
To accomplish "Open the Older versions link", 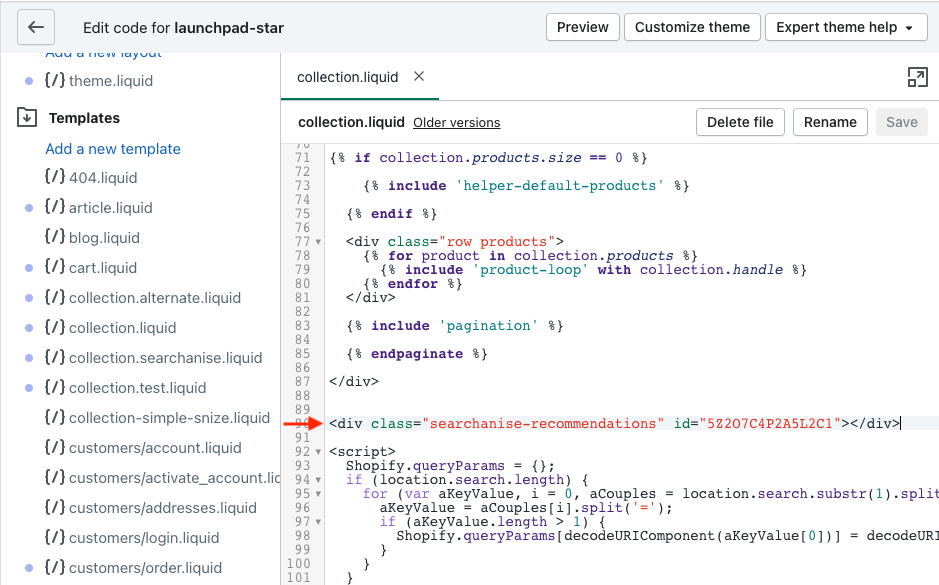I will tap(456, 123).
